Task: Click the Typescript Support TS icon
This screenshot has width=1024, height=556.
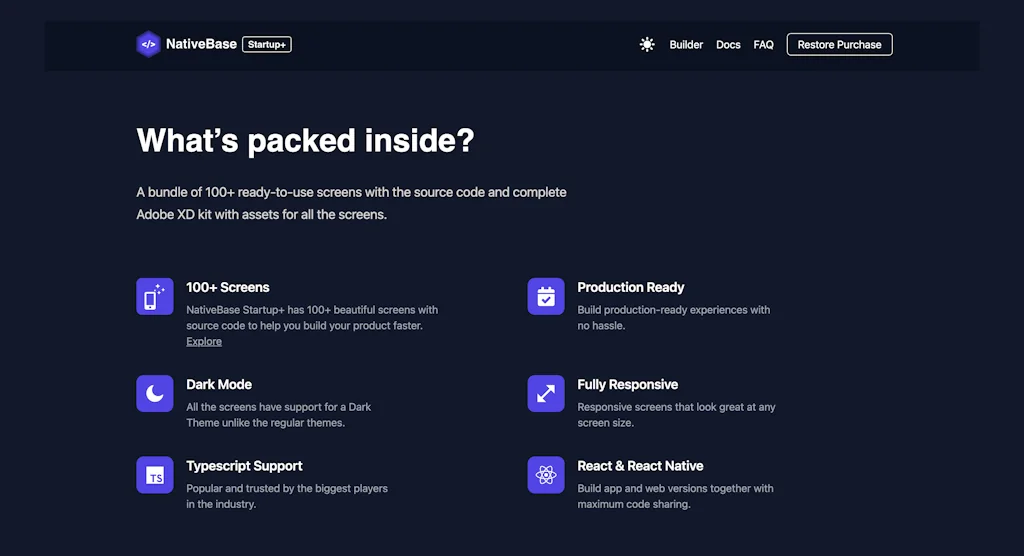Action: coord(155,475)
